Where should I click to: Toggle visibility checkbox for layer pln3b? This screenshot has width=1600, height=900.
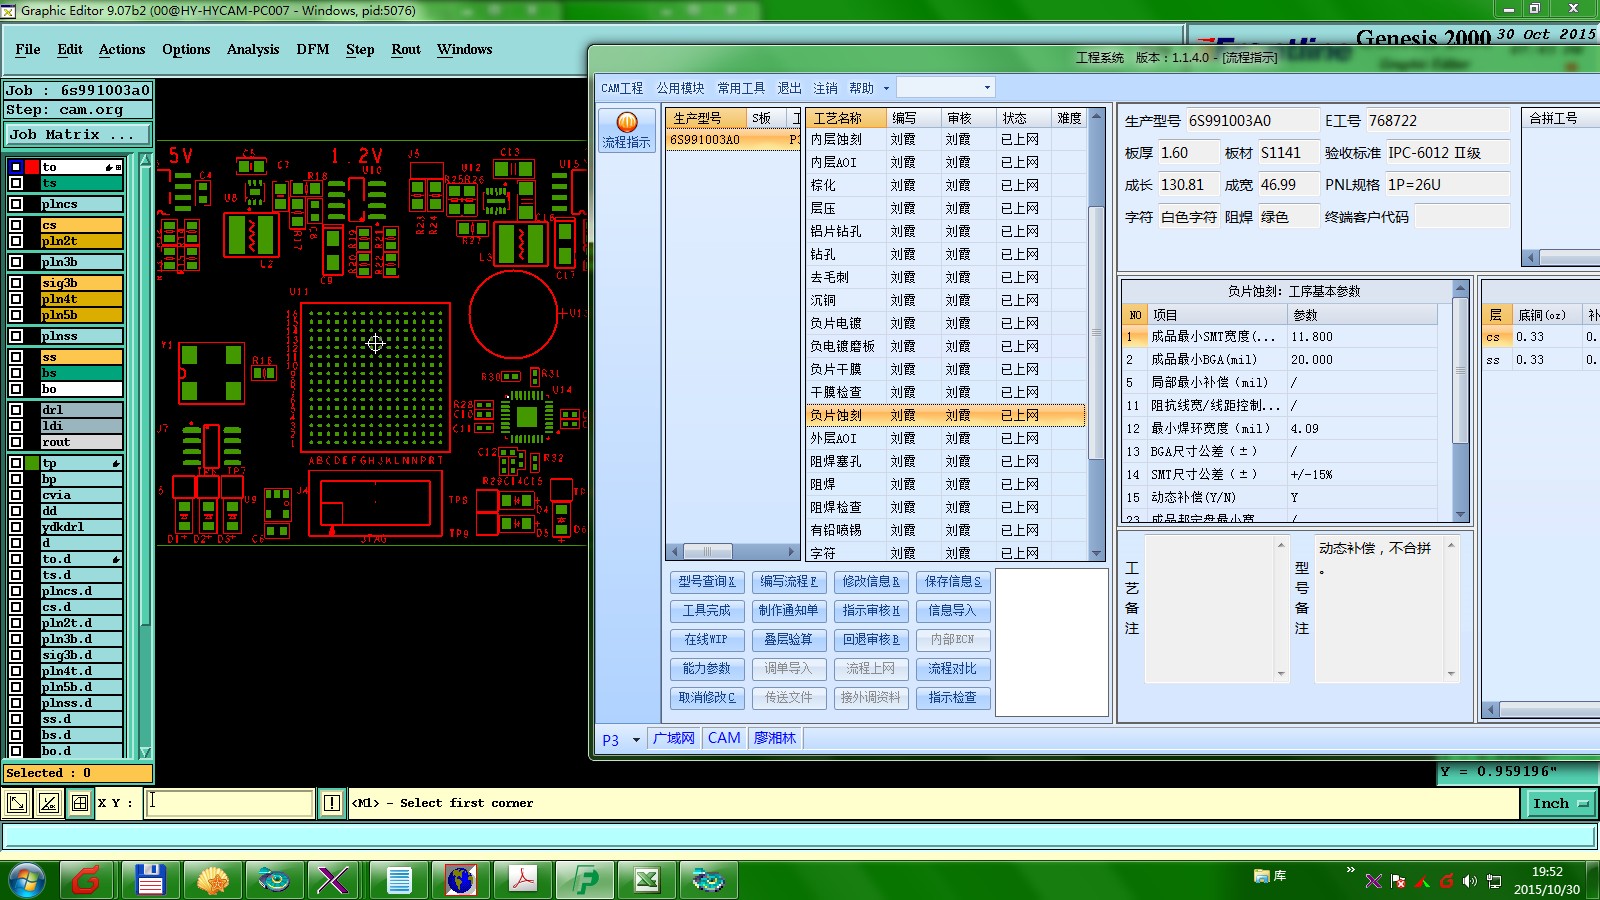click(16, 262)
